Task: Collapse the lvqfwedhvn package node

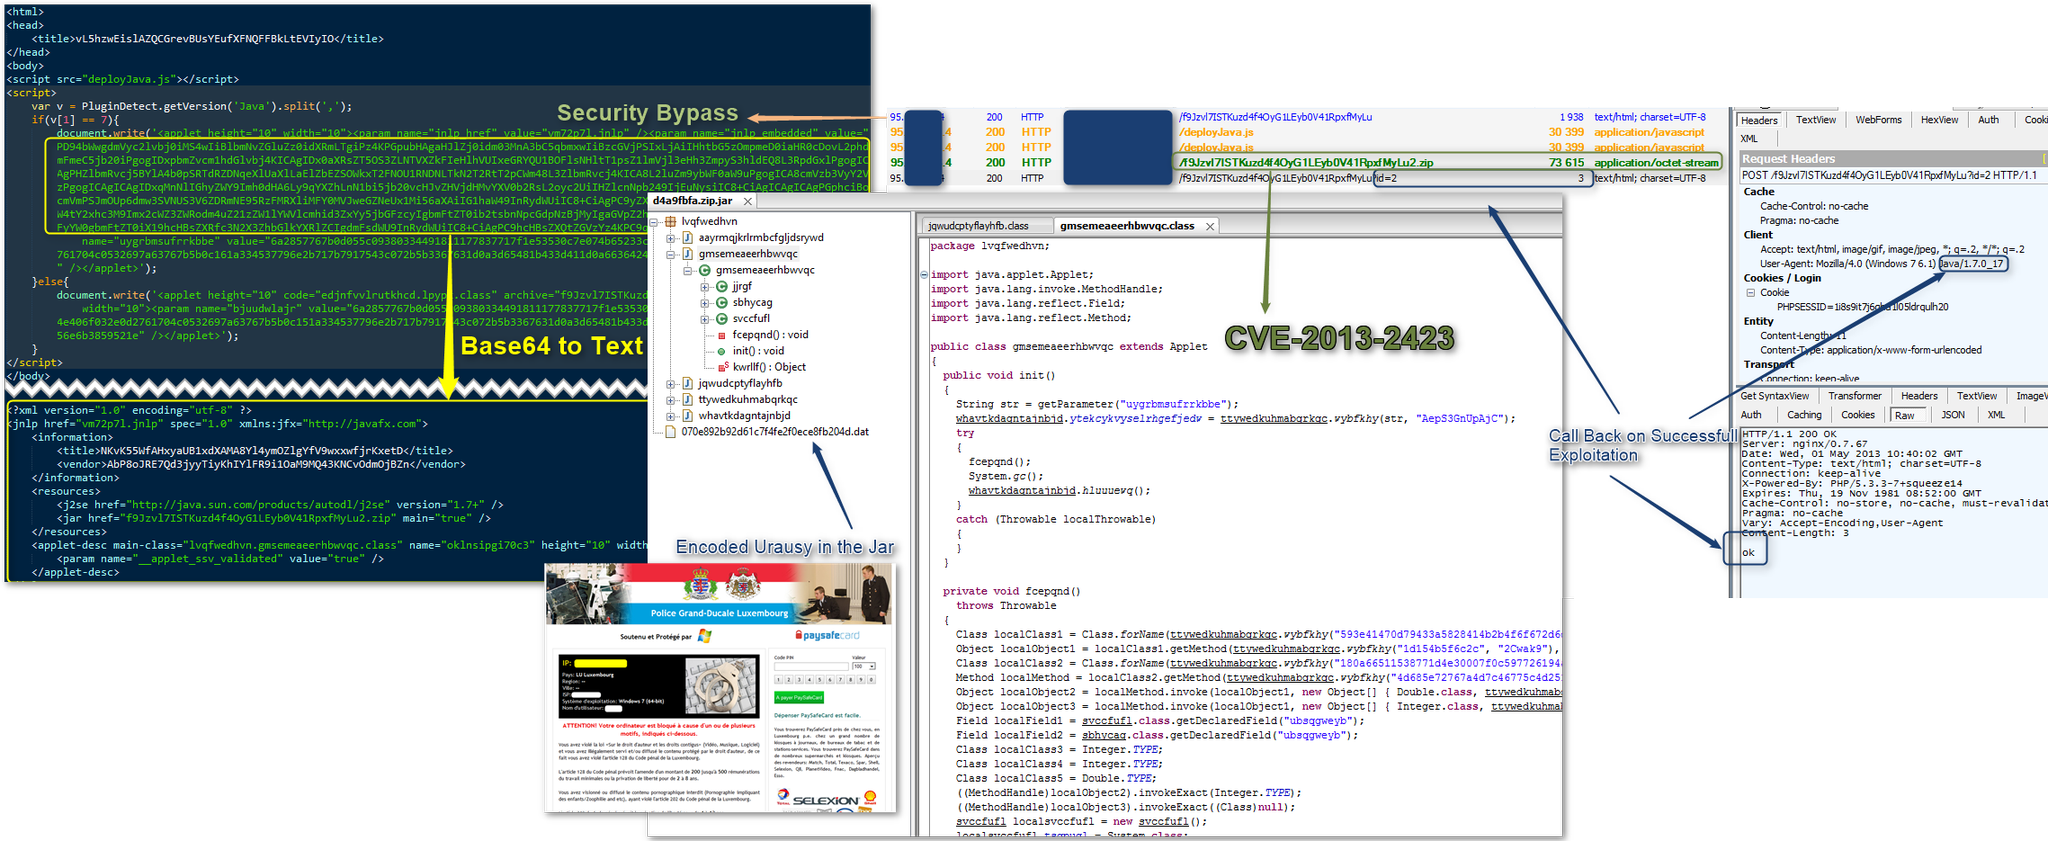Action: click(x=655, y=222)
